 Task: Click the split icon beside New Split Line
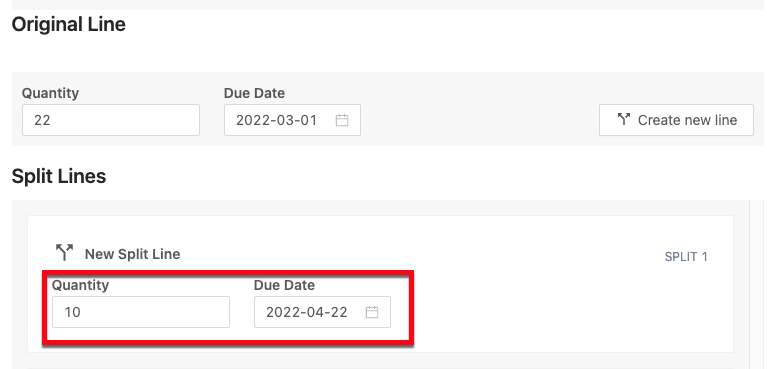tap(64, 253)
